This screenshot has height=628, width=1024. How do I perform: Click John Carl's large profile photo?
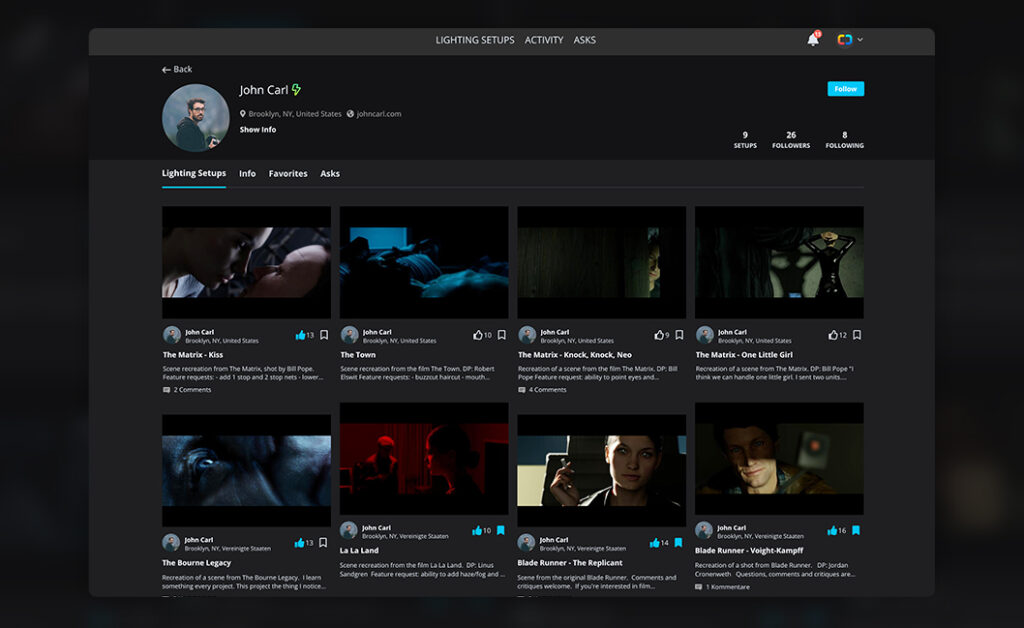tap(196, 118)
